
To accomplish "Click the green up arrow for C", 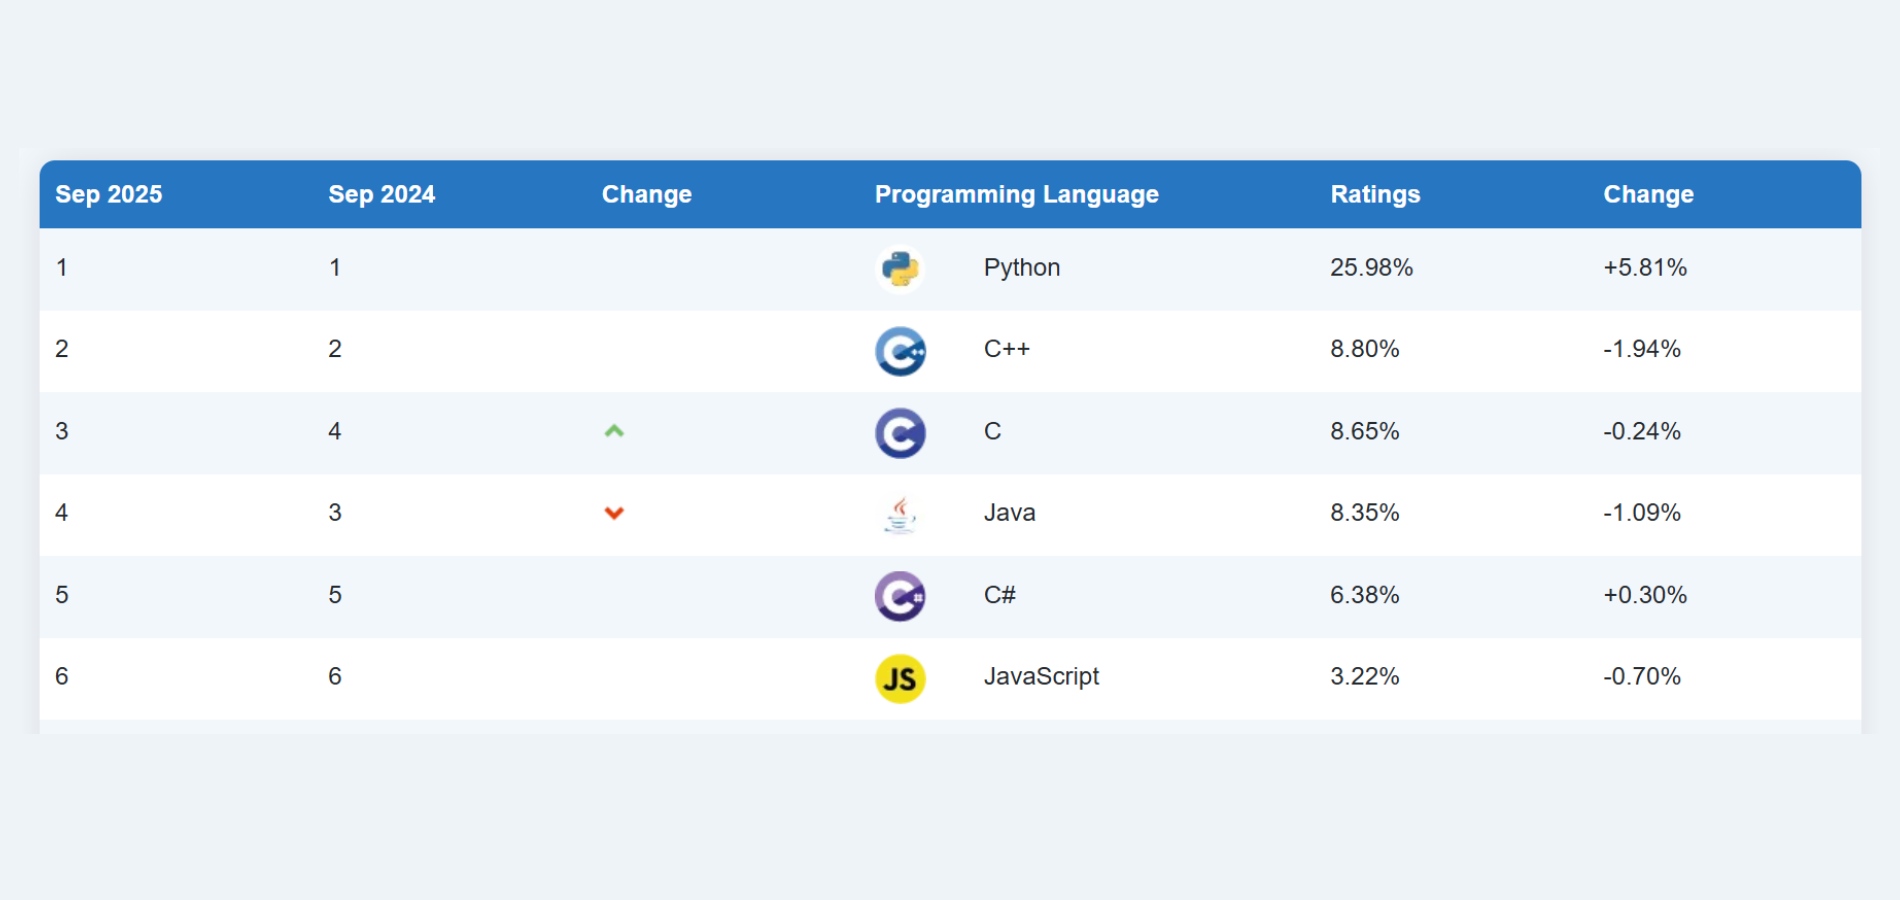I will point(614,431).
